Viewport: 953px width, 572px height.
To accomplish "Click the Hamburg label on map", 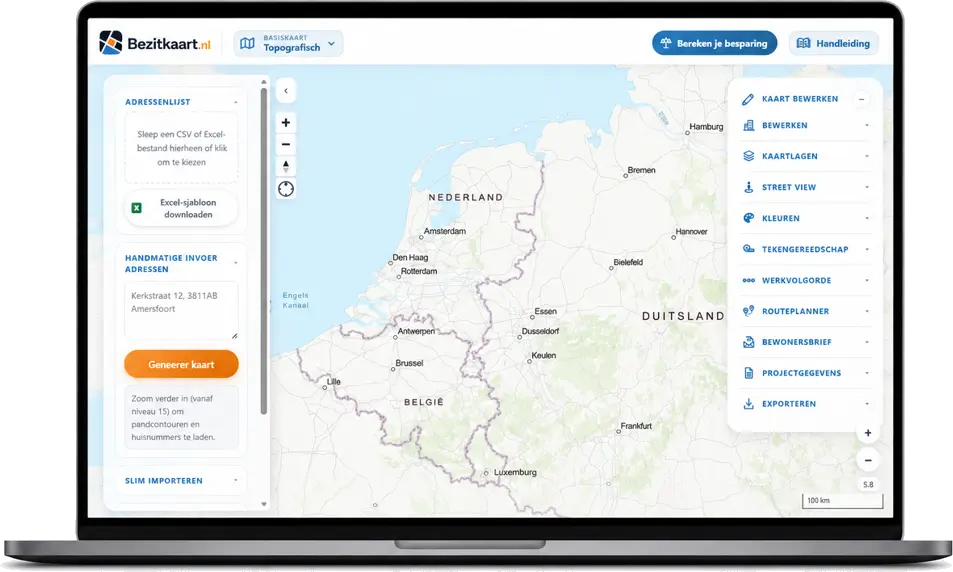I will point(706,126).
